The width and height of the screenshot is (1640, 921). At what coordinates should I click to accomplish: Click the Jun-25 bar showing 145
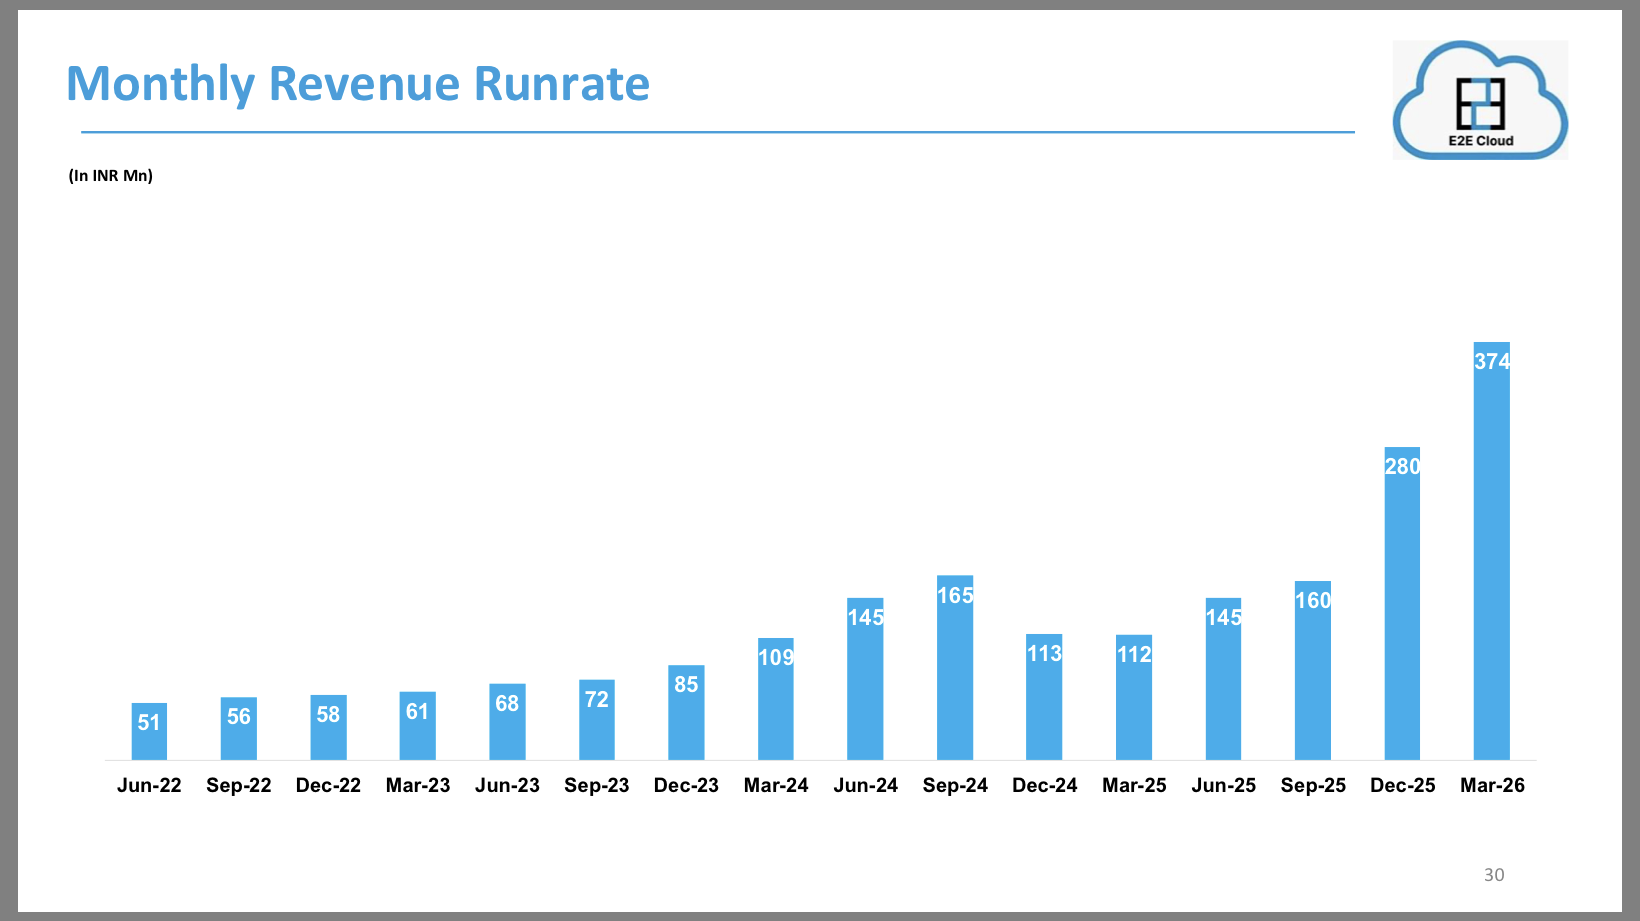coord(1223,679)
